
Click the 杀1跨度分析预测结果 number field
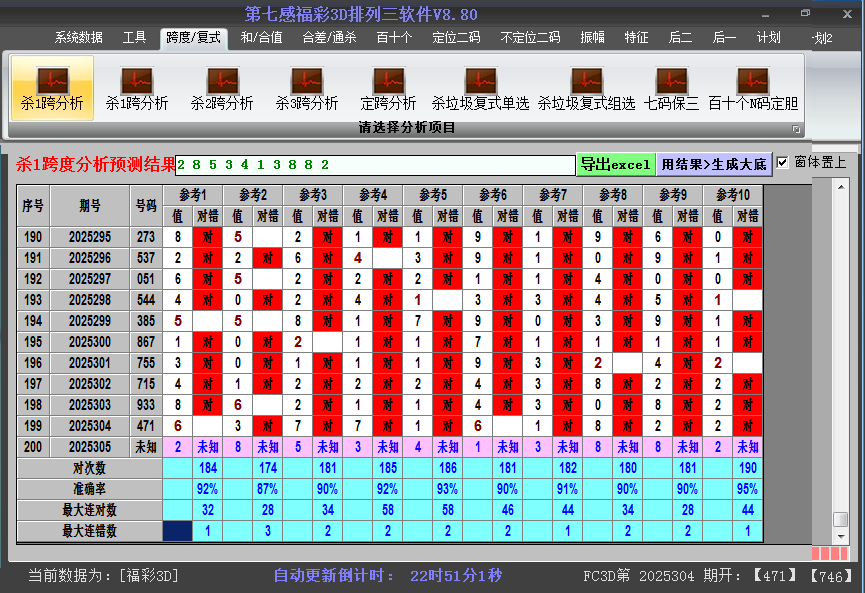click(375, 165)
